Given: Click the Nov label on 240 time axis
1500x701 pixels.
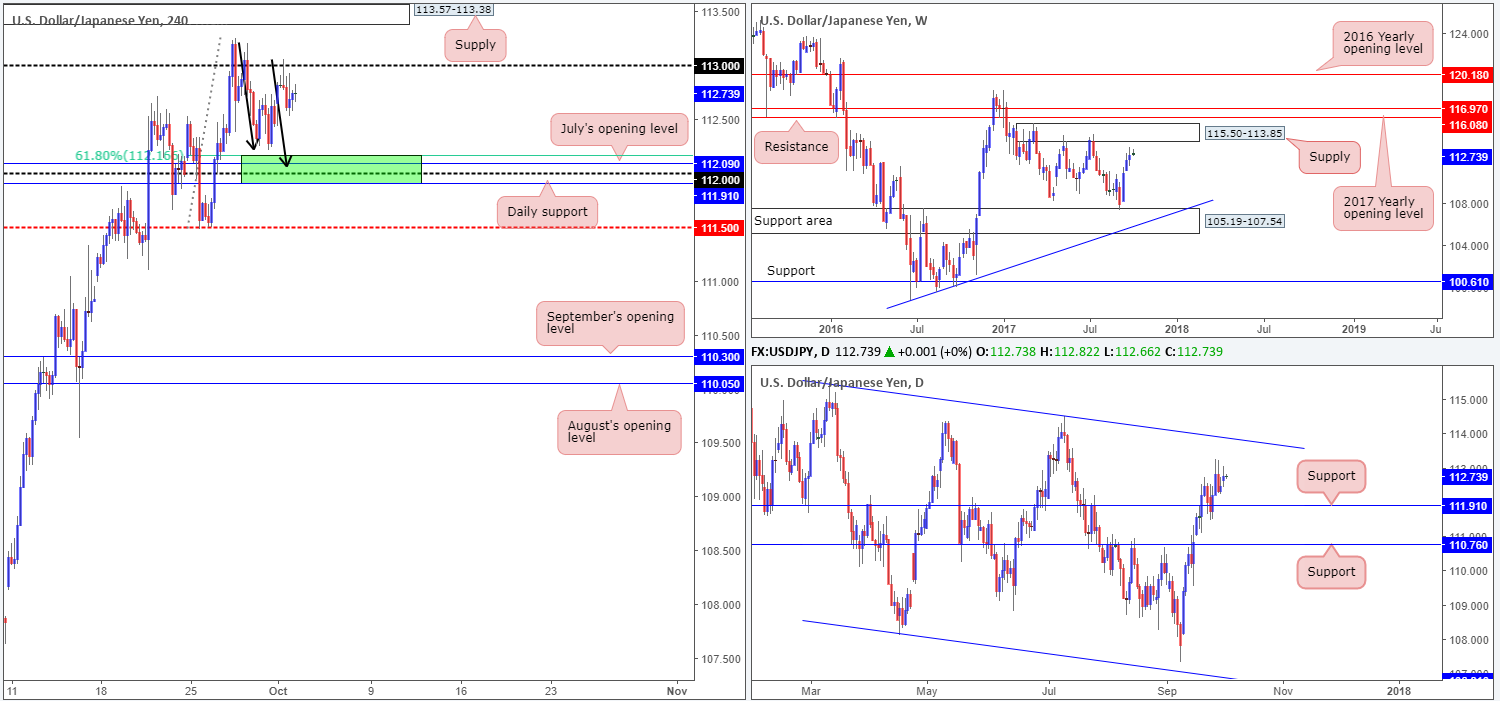Looking at the screenshot, I should pyautogui.click(x=676, y=690).
